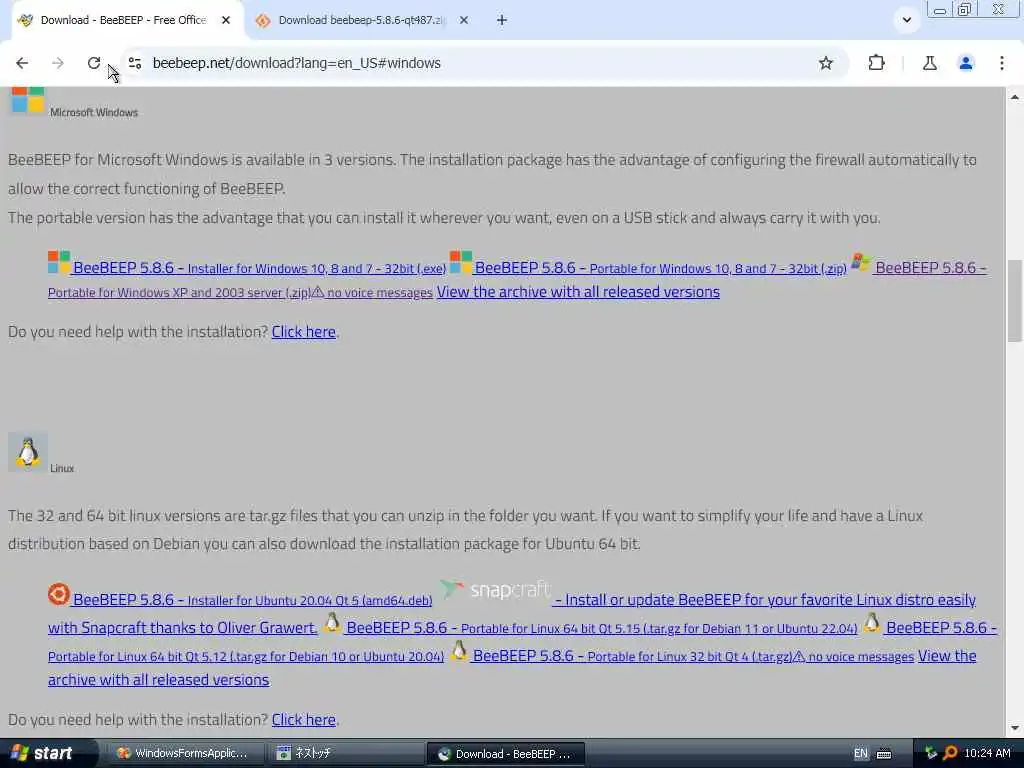Viewport: 1024px width, 768px height.
Task: Click the Windows icon beside the installer link
Action: tap(59, 263)
